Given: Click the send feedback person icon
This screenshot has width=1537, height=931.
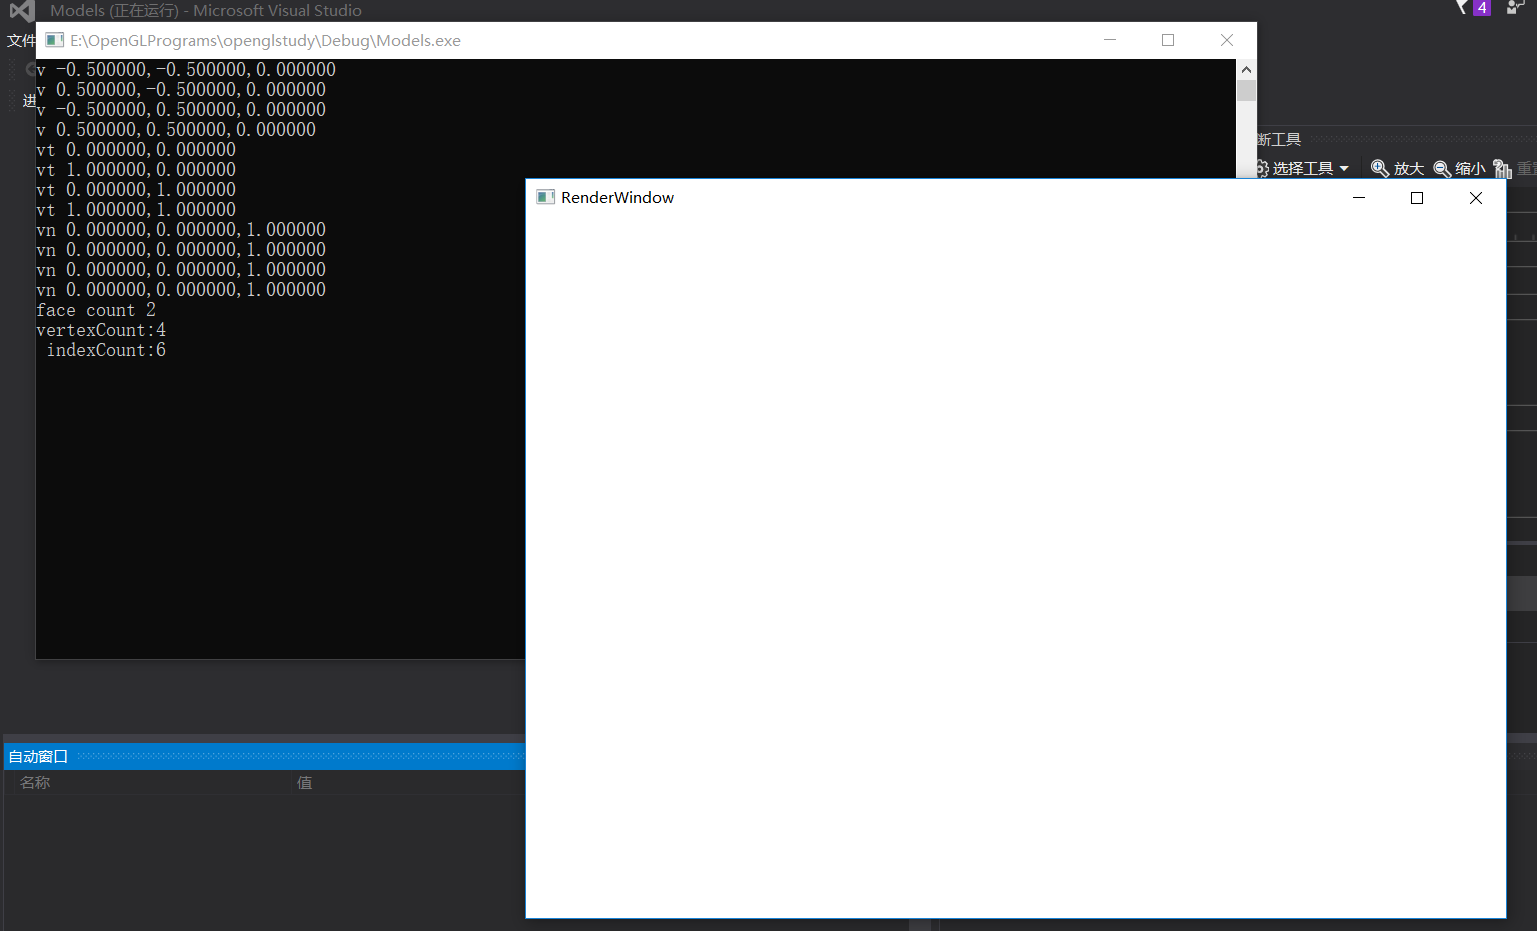Looking at the screenshot, I should (1516, 7).
